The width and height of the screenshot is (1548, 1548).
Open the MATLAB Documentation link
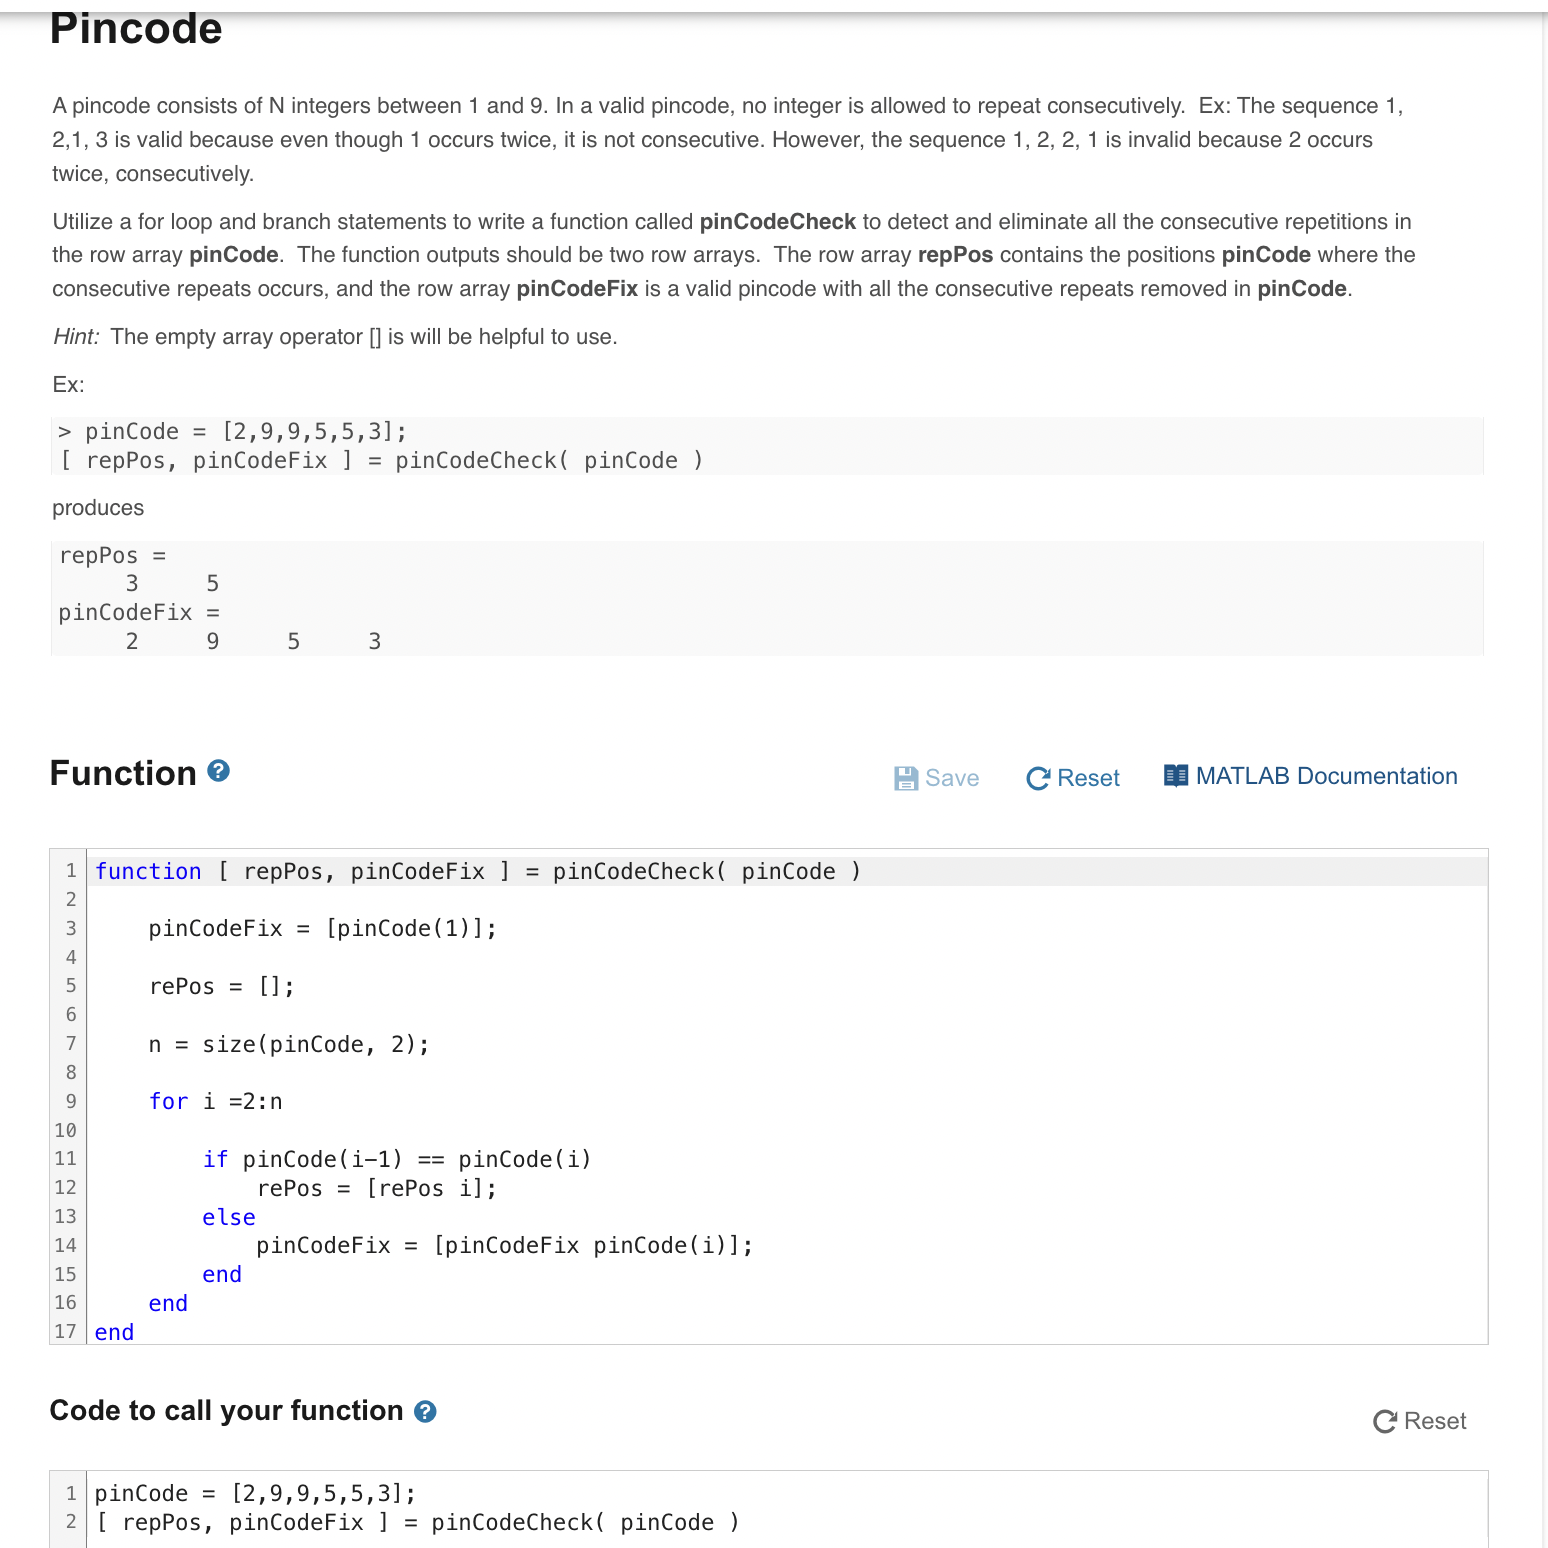coord(1328,776)
